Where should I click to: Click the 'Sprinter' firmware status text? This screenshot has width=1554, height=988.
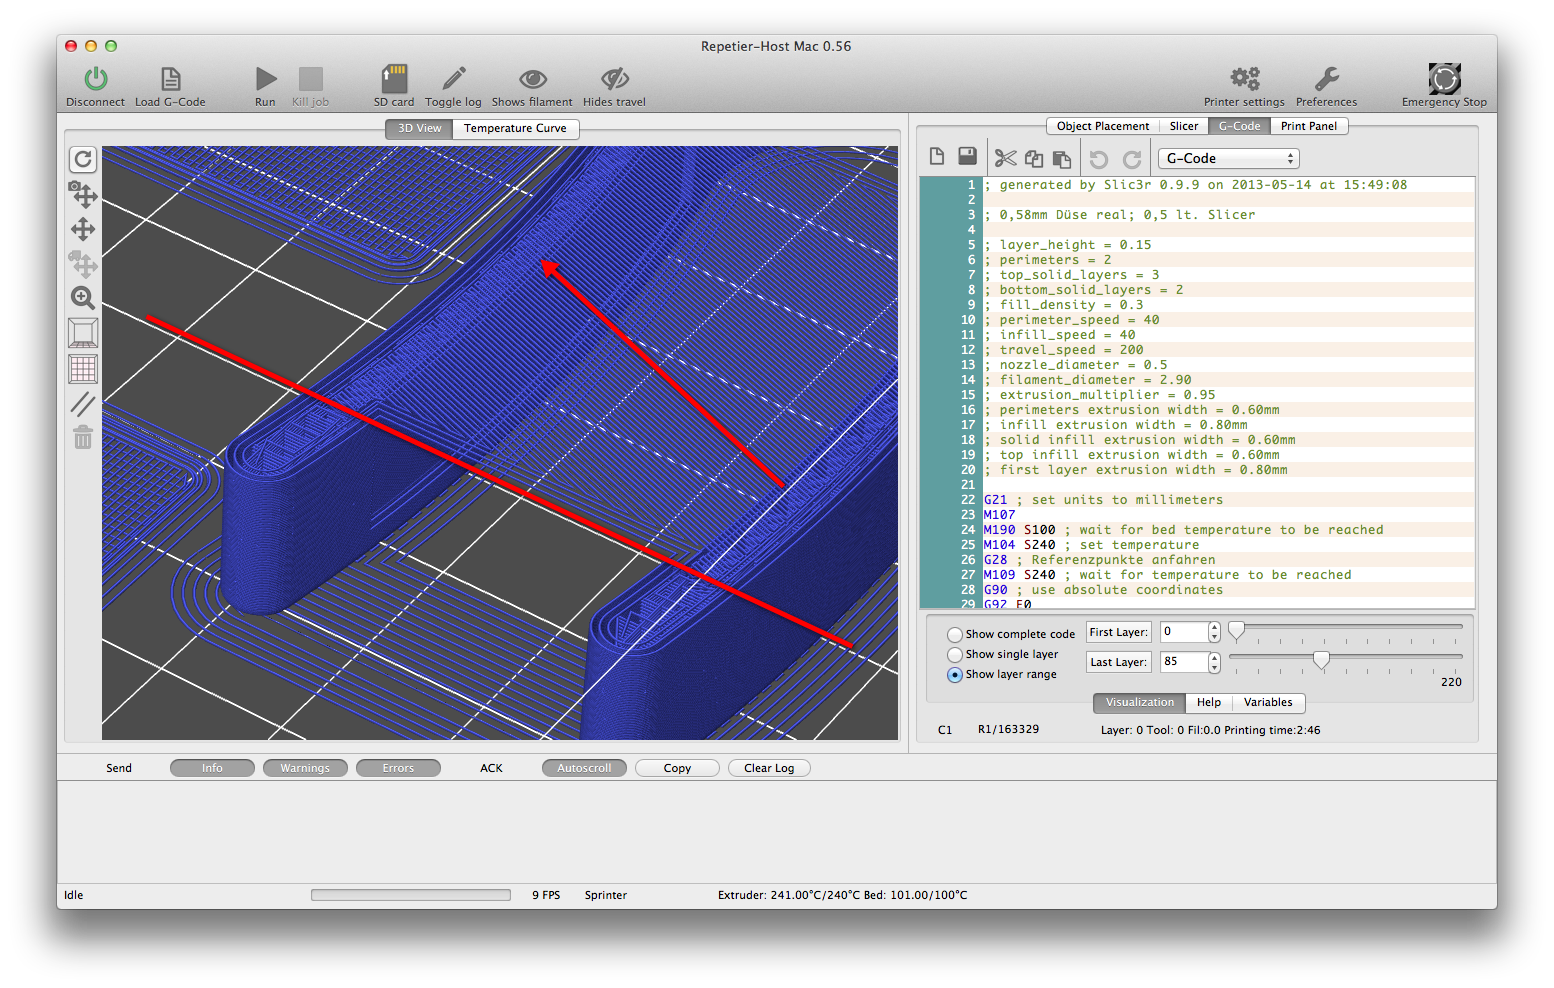point(606,895)
